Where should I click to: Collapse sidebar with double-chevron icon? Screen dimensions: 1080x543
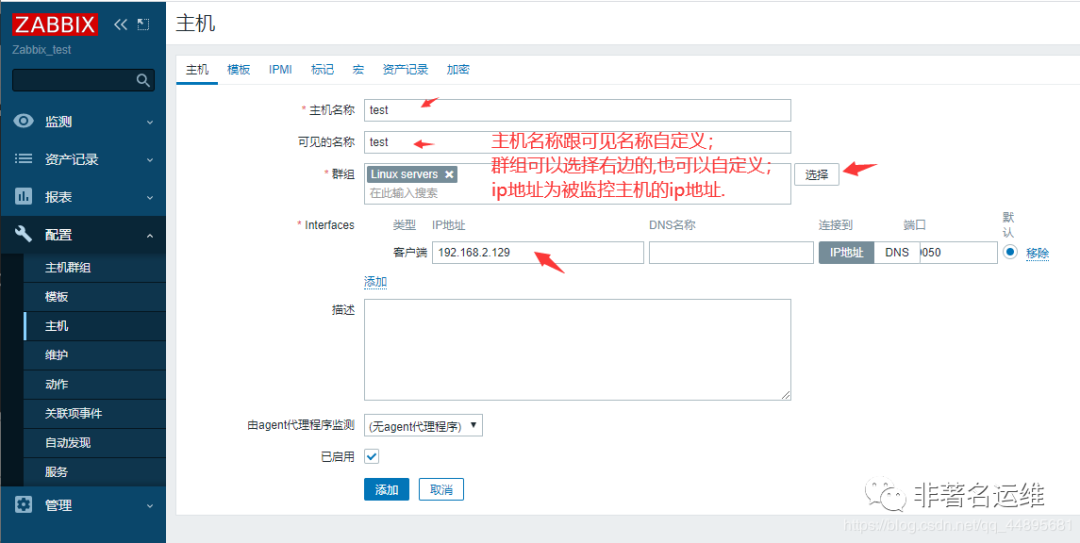[121, 25]
